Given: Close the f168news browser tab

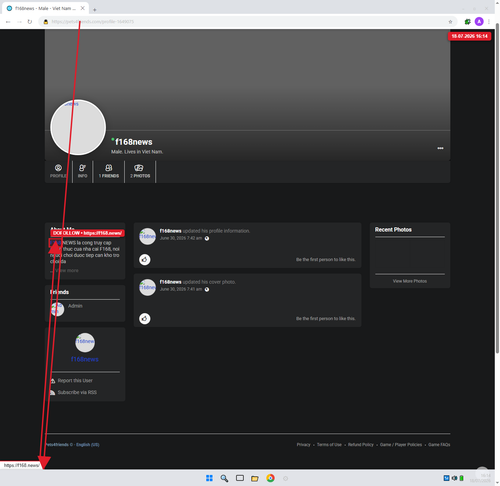Looking at the screenshot, I should coord(83,8).
